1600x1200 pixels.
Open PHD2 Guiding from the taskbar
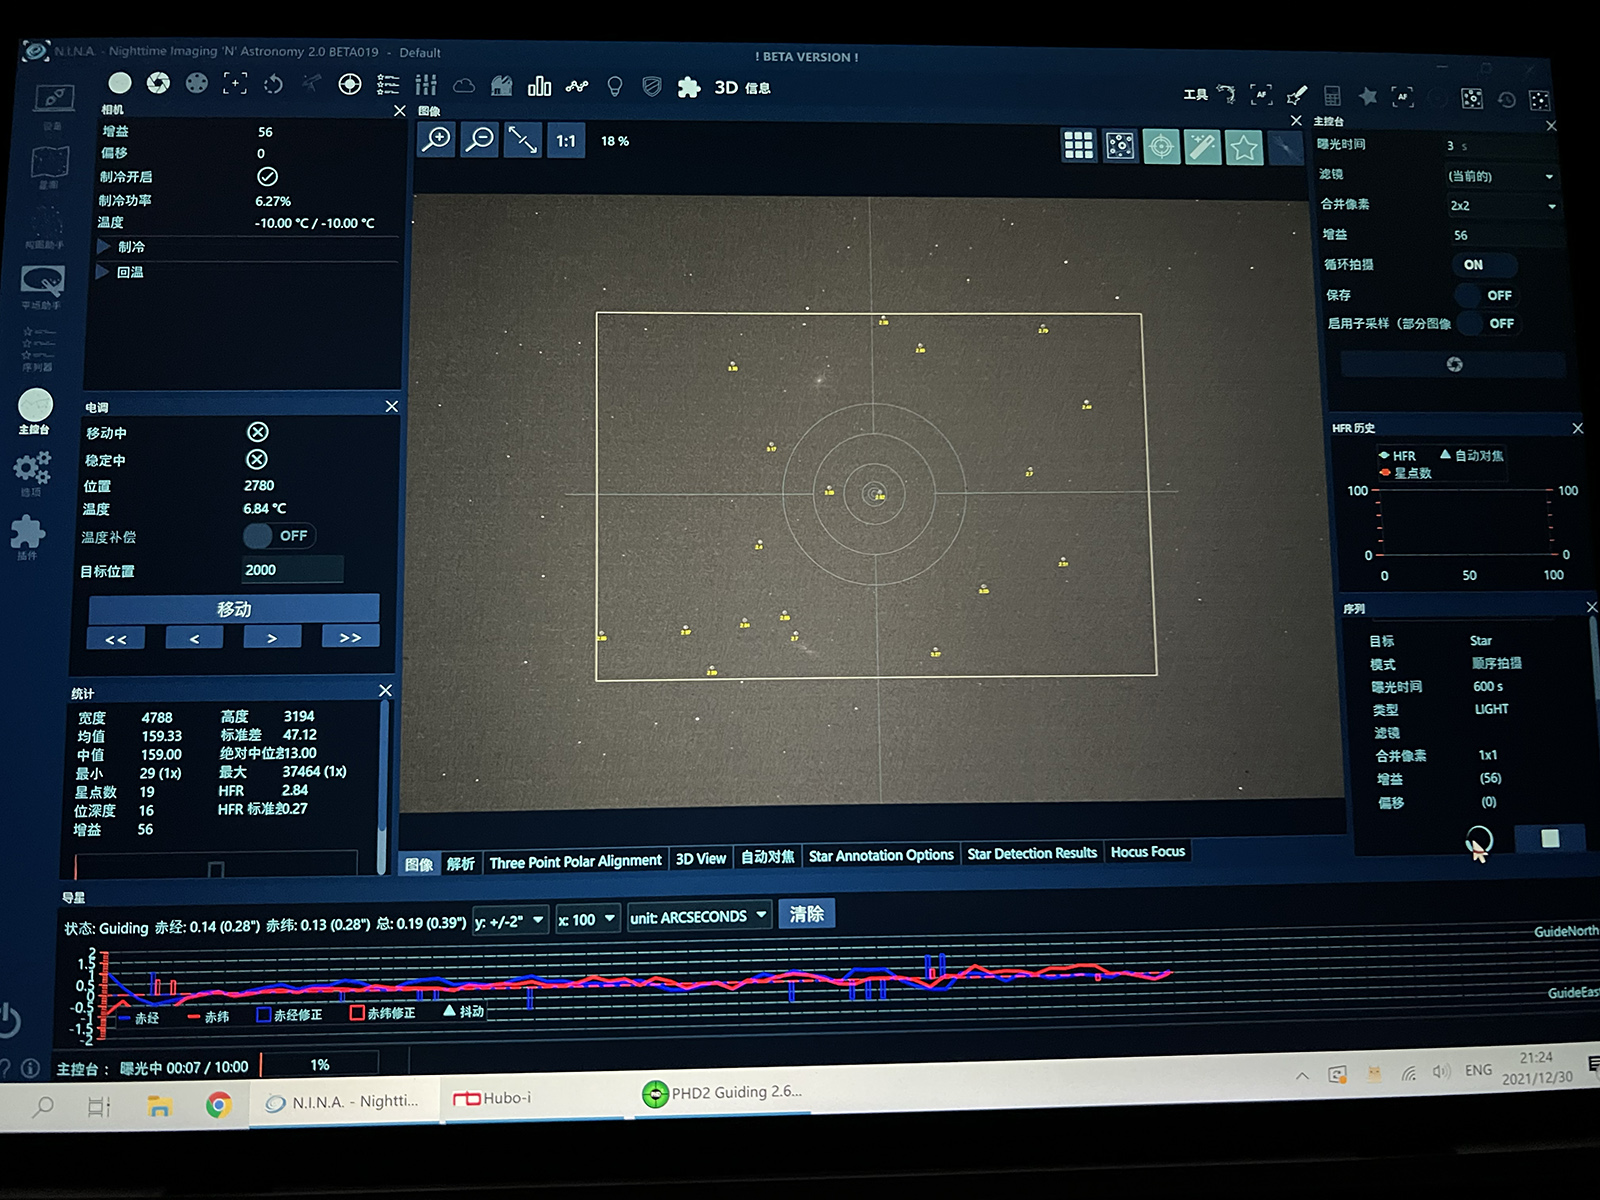tap(722, 1093)
